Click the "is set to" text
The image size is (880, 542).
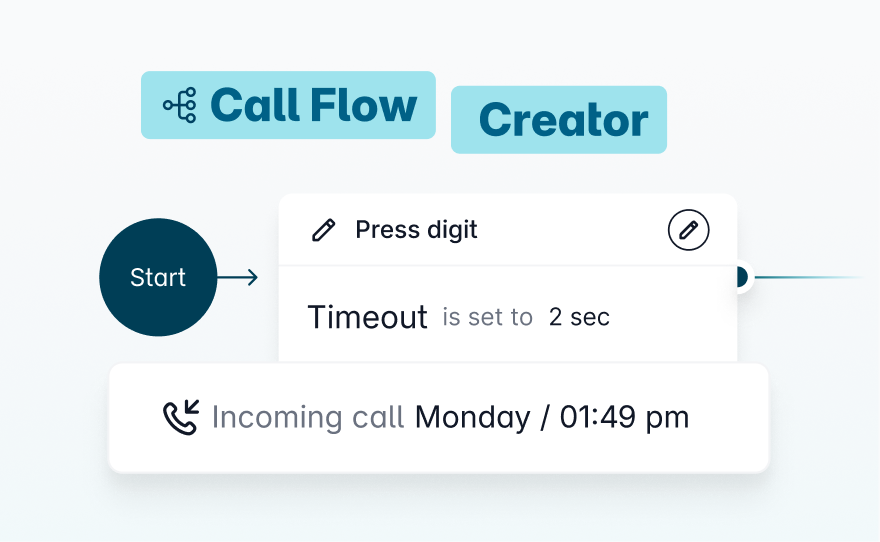[487, 318]
